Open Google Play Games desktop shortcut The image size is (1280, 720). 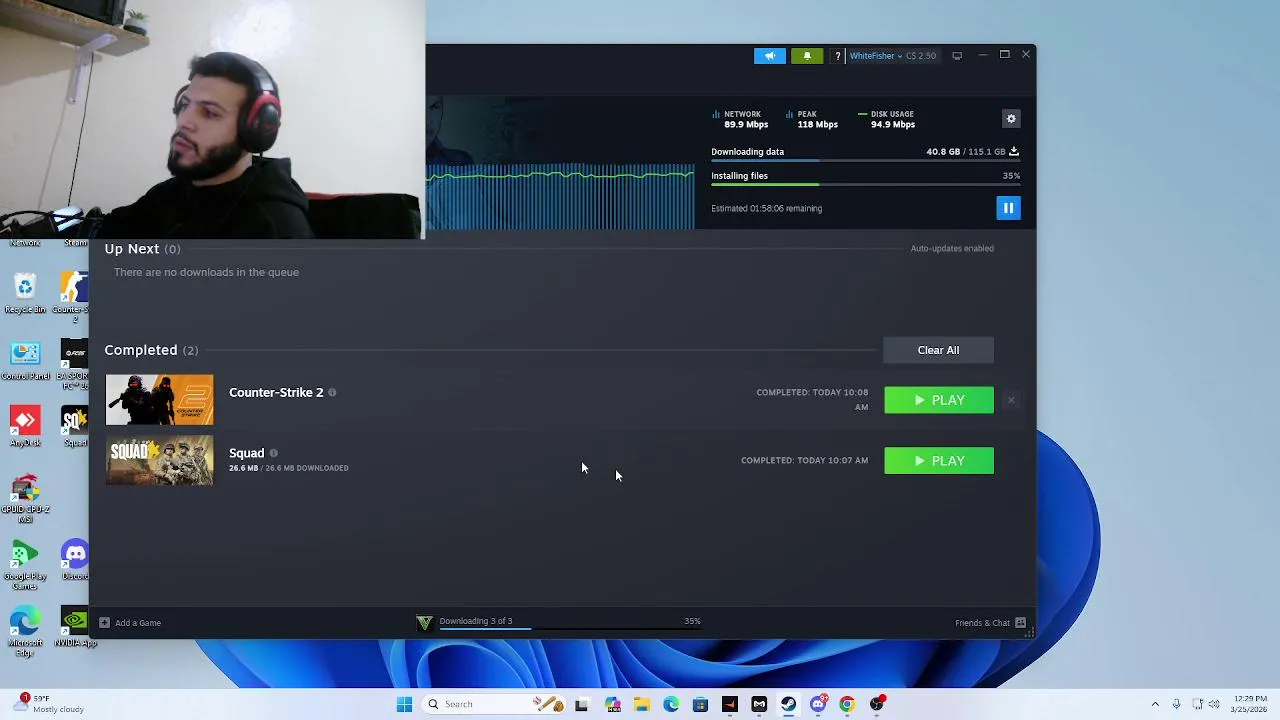[25, 566]
